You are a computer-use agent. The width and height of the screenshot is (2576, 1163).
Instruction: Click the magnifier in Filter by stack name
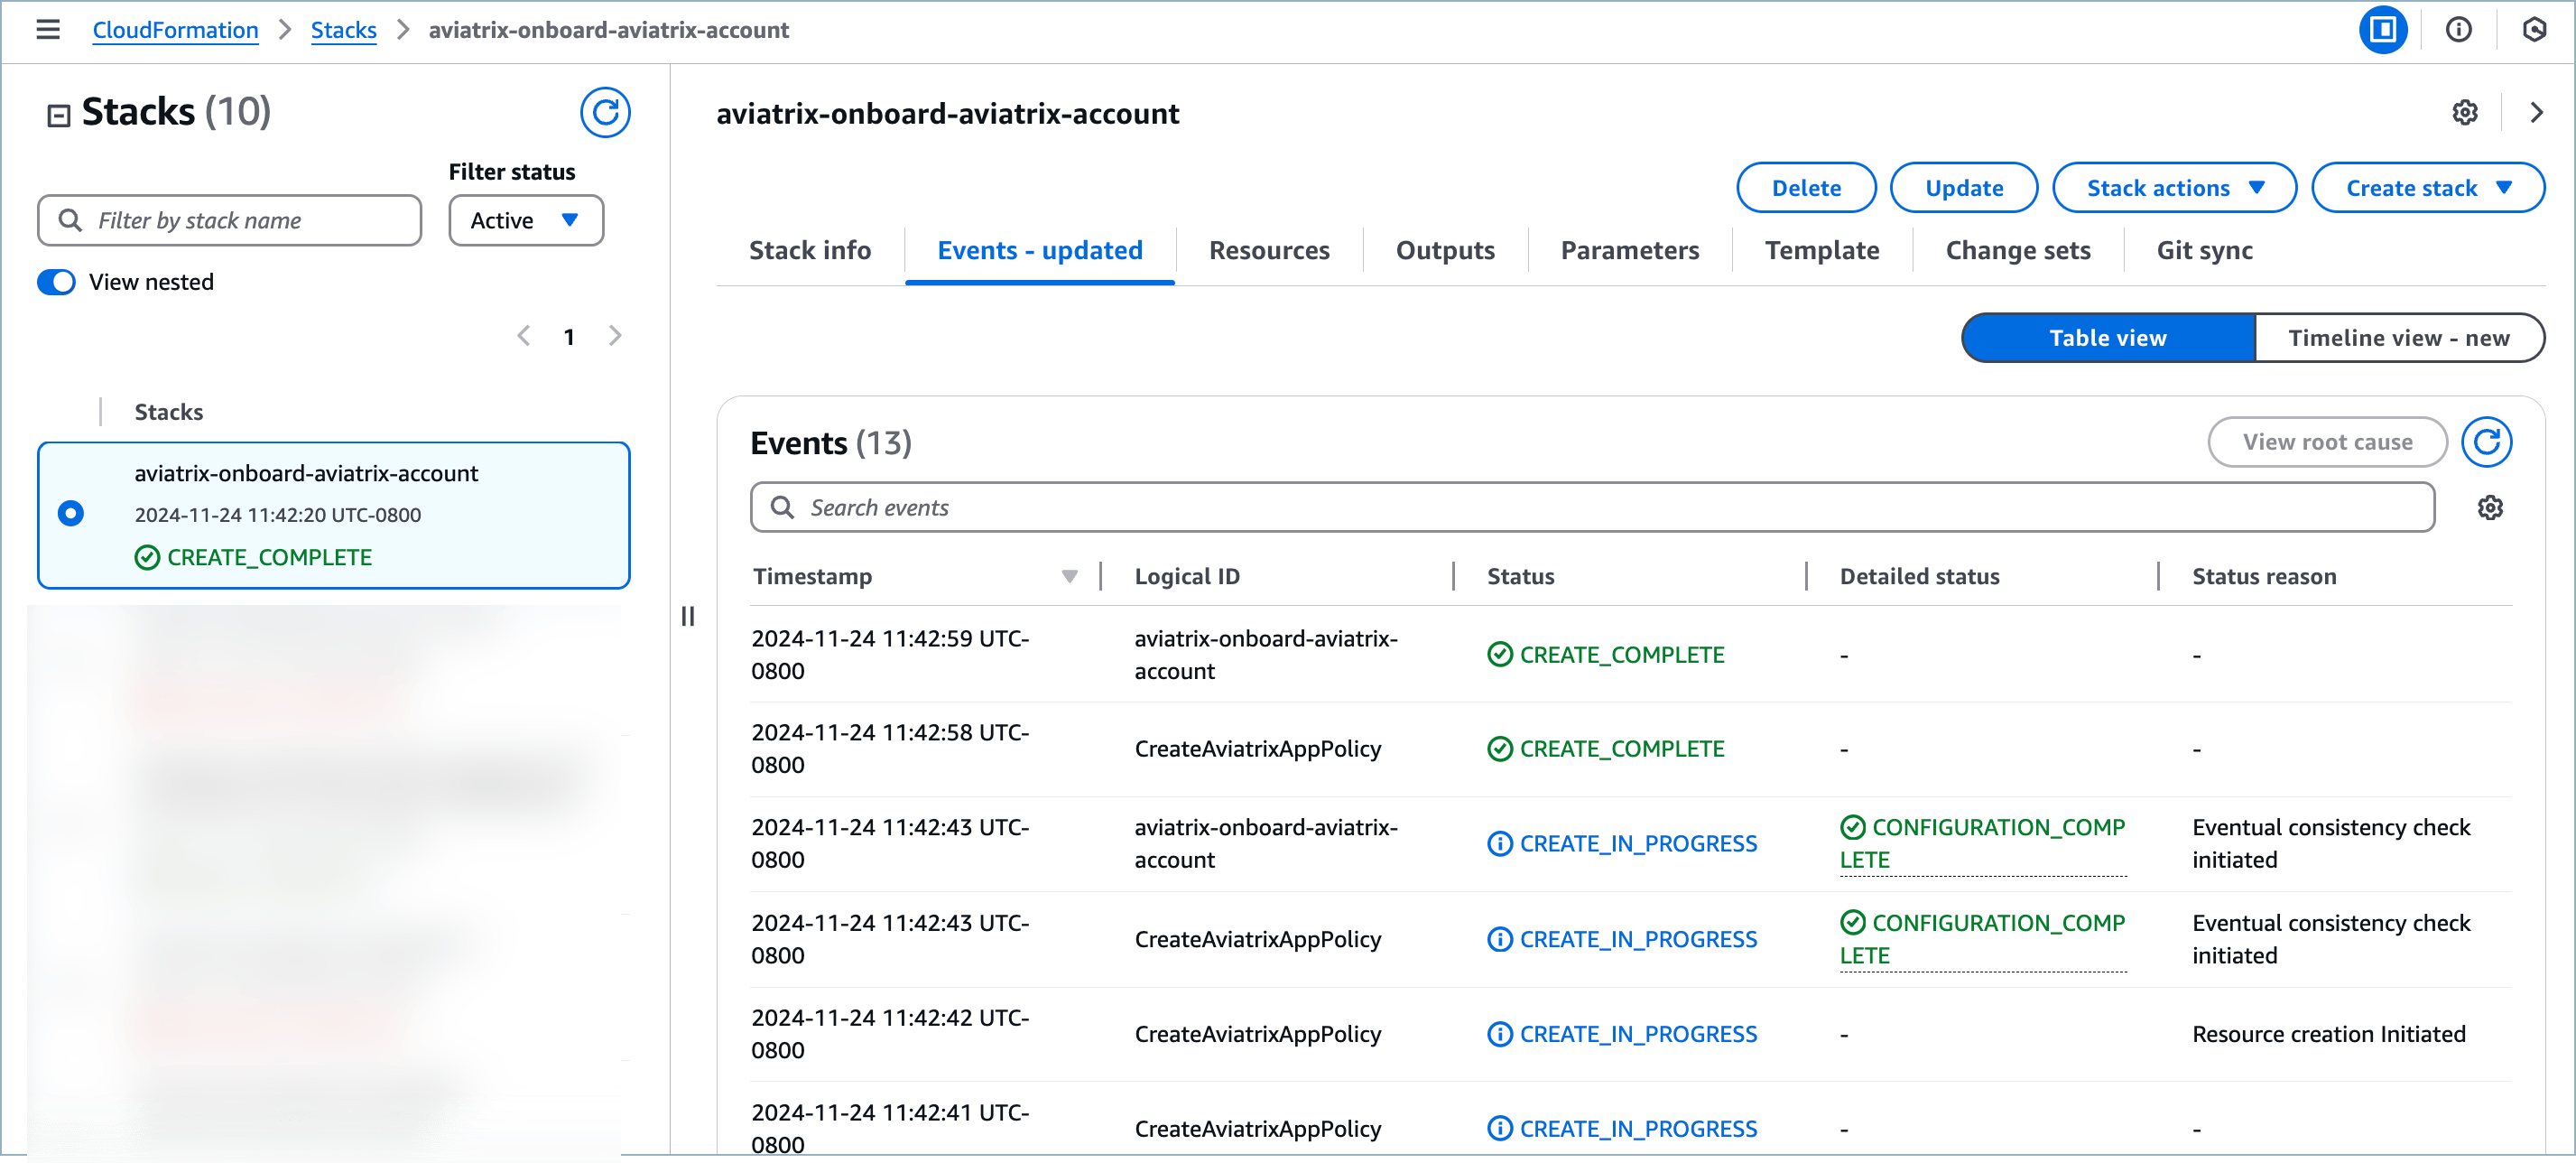click(x=70, y=220)
